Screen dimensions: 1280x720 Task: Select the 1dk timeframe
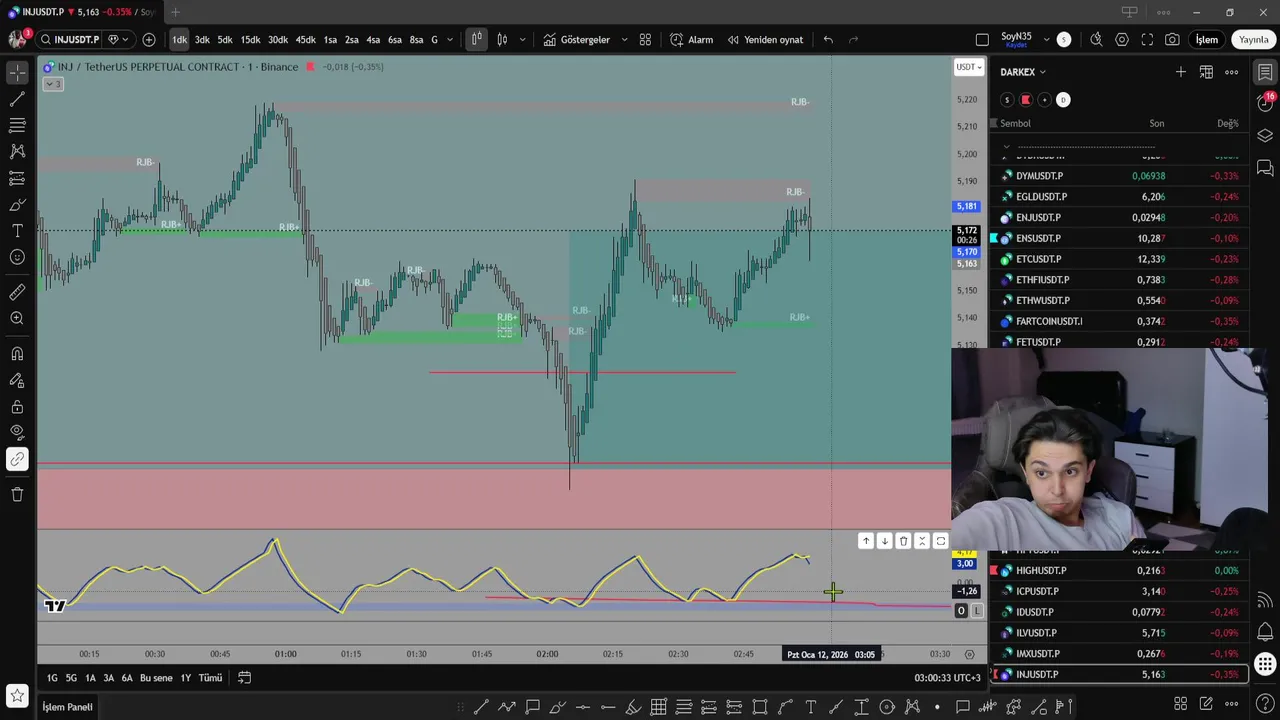tap(179, 40)
